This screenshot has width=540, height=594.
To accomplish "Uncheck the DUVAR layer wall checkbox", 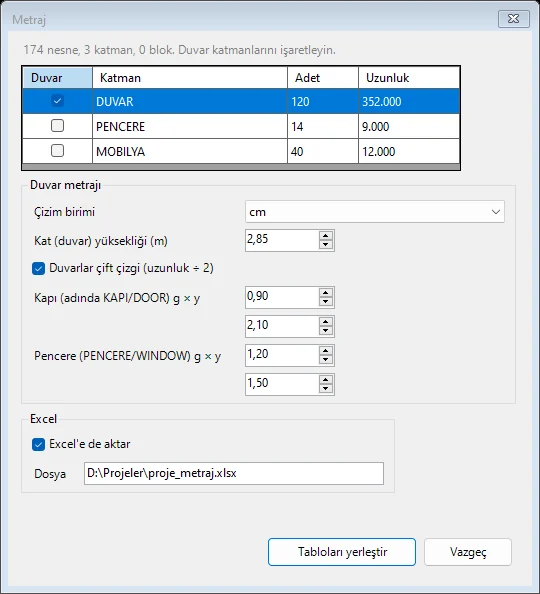I will [x=58, y=101].
